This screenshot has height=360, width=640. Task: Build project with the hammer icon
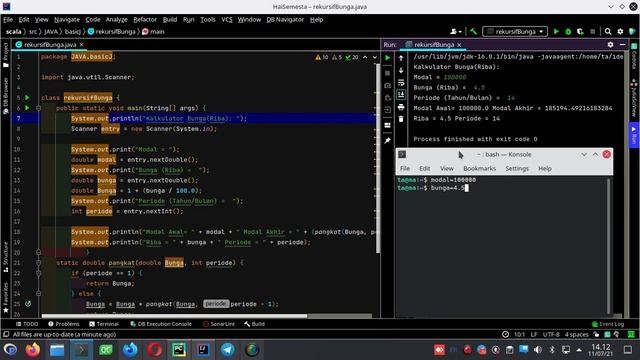click(473, 31)
